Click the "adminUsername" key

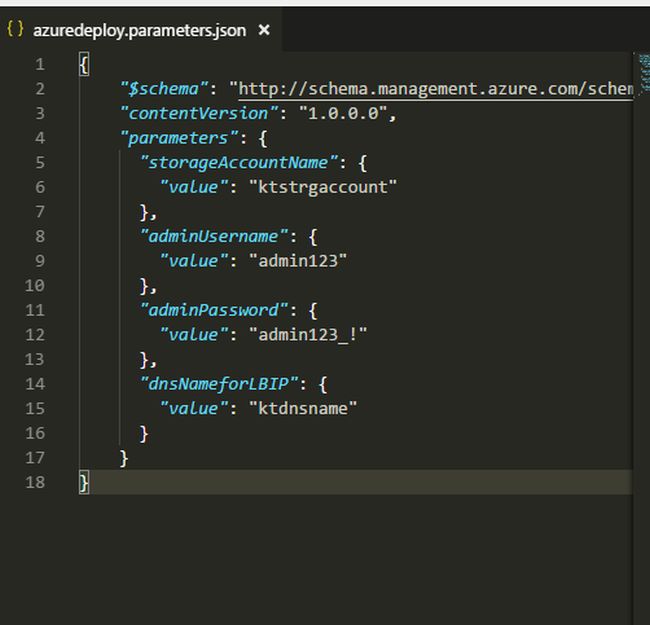click(214, 237)
